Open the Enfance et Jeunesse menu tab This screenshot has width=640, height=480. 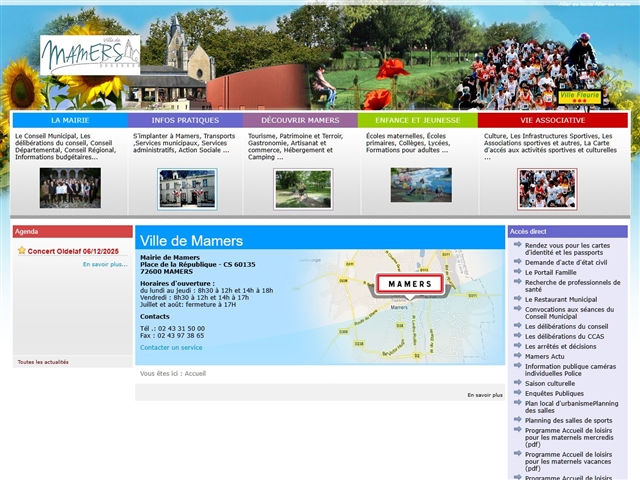pyautogui.click(x=418, y=120)
